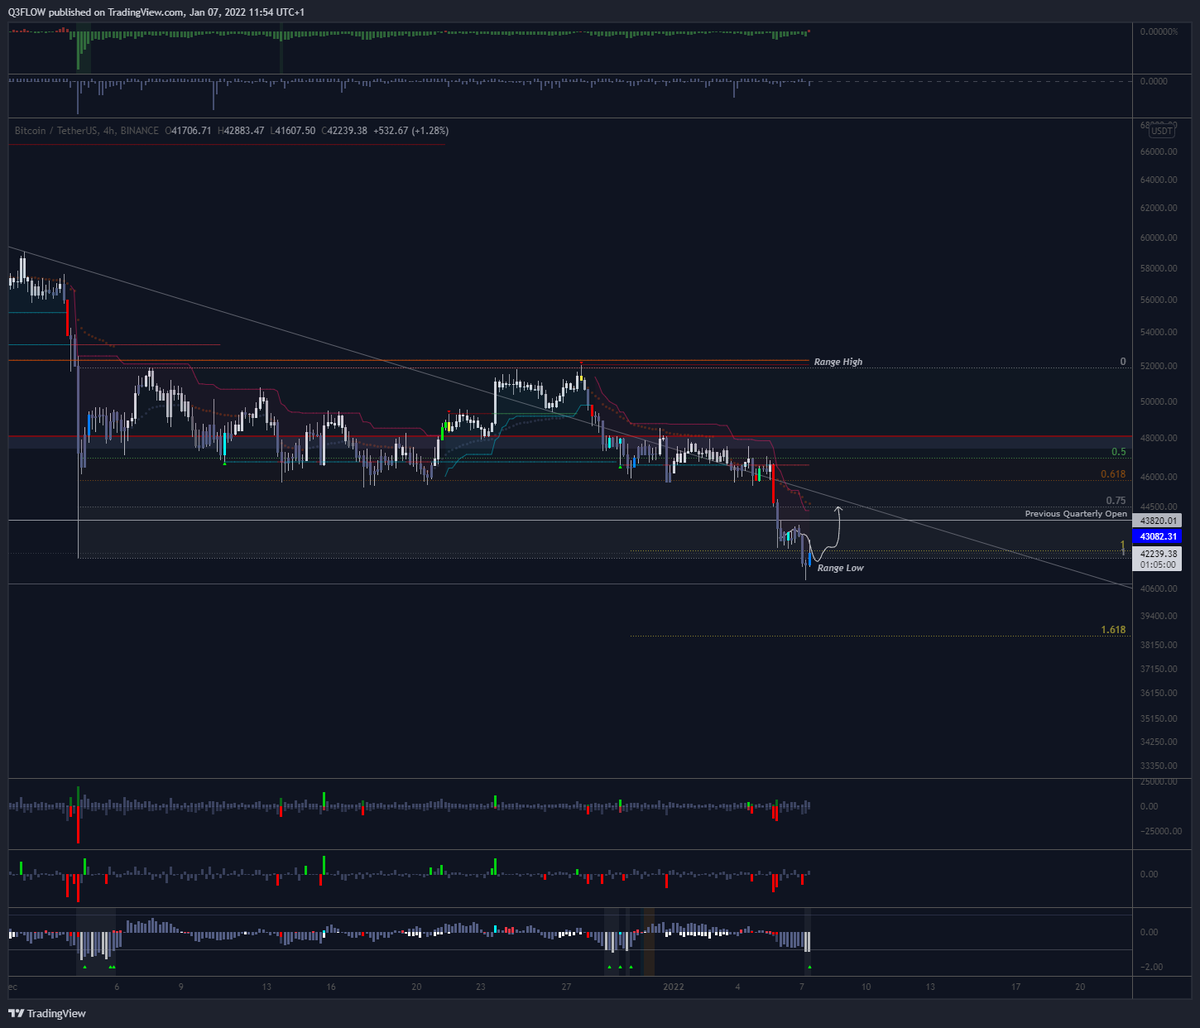Click 46000.00 on the price scale
This screenshot has width=1200, height=1028.
pos(1158,478)
